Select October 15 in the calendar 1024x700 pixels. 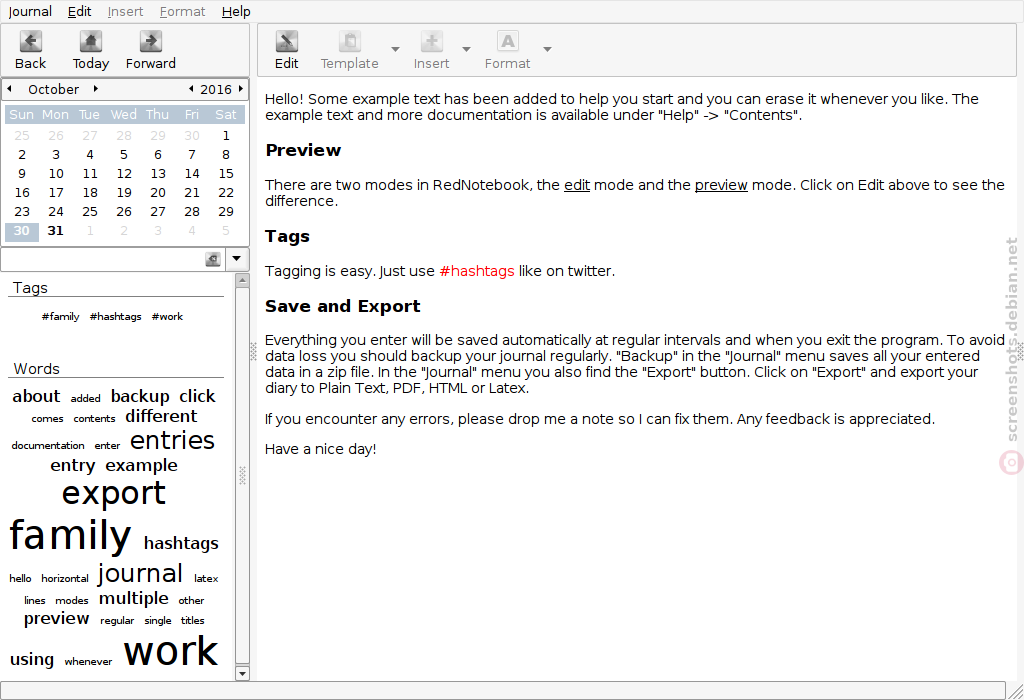(x=226, y=174)
